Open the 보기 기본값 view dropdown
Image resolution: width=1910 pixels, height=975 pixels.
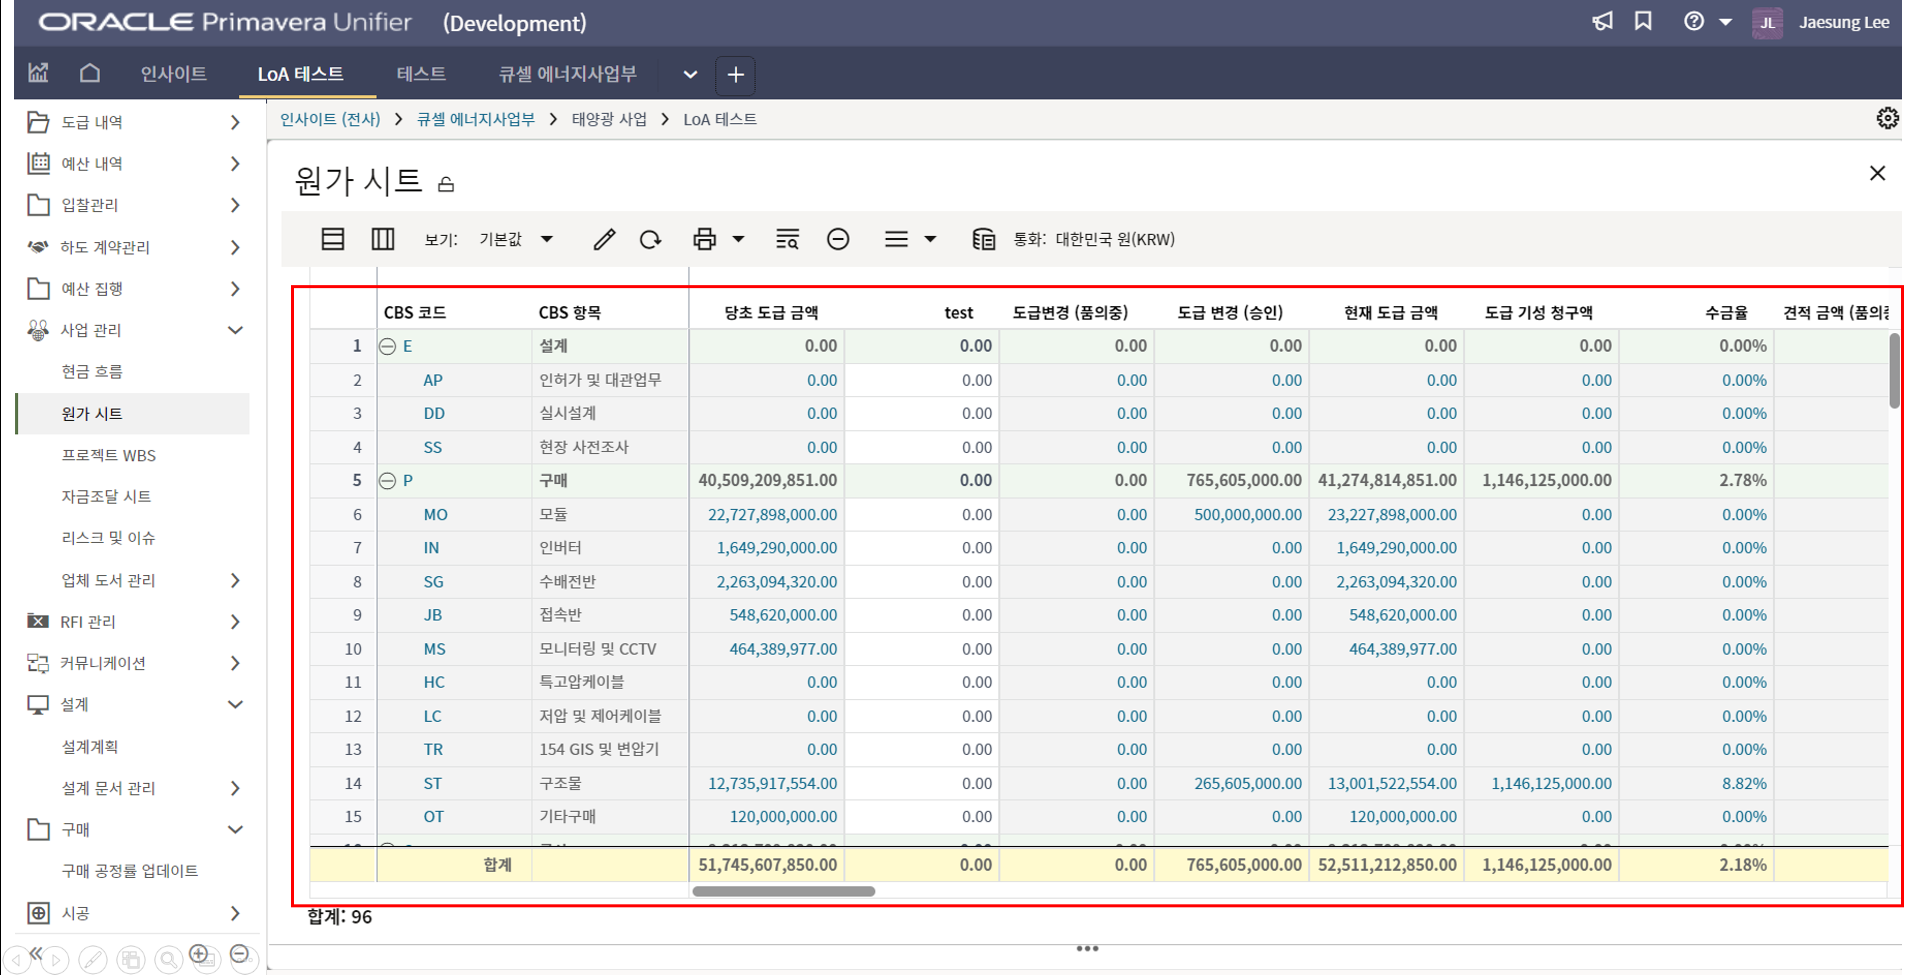[516, 239]
